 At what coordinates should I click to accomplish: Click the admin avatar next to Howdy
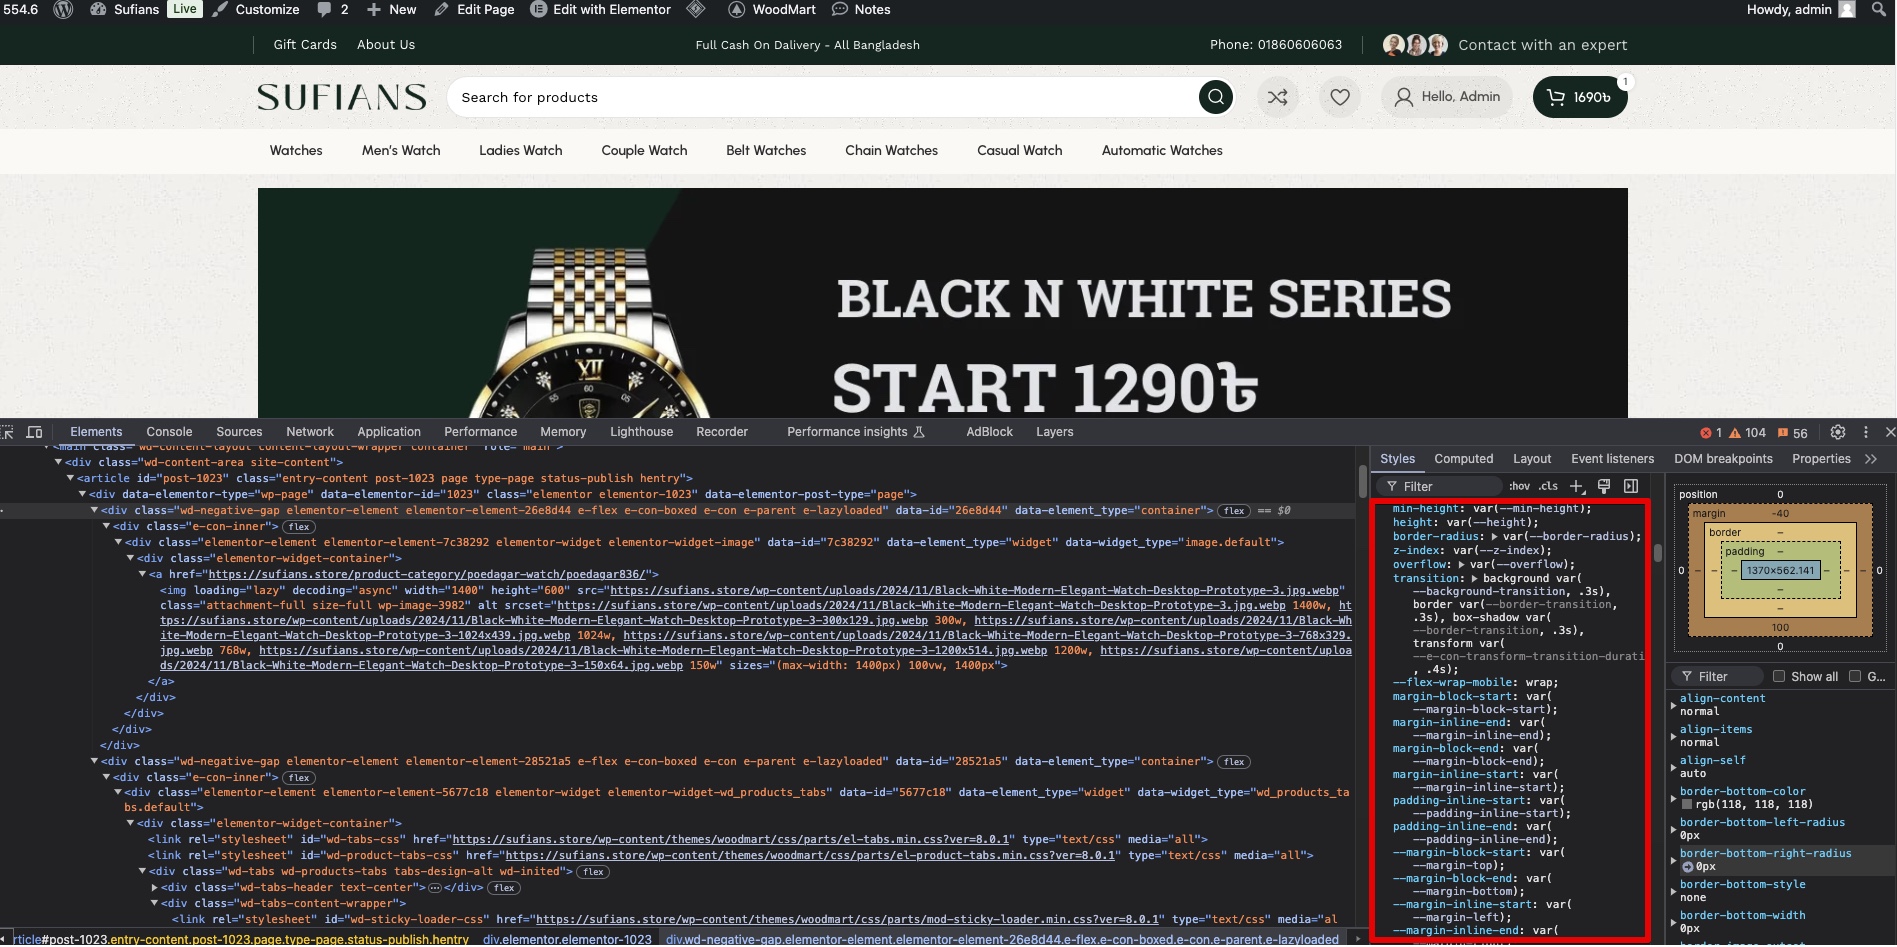1847,9
